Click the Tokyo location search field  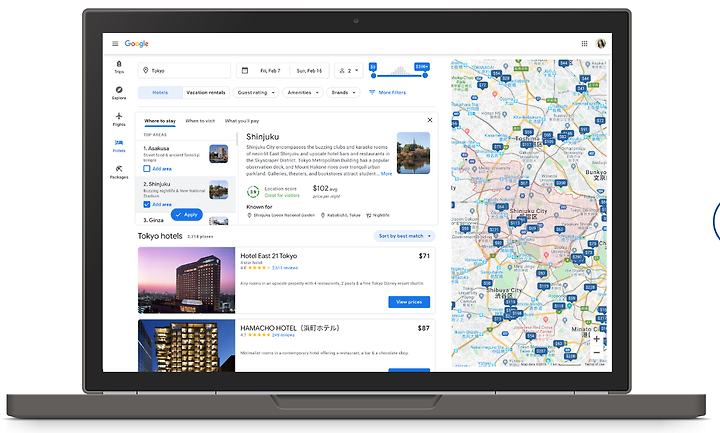click(184, 70)
